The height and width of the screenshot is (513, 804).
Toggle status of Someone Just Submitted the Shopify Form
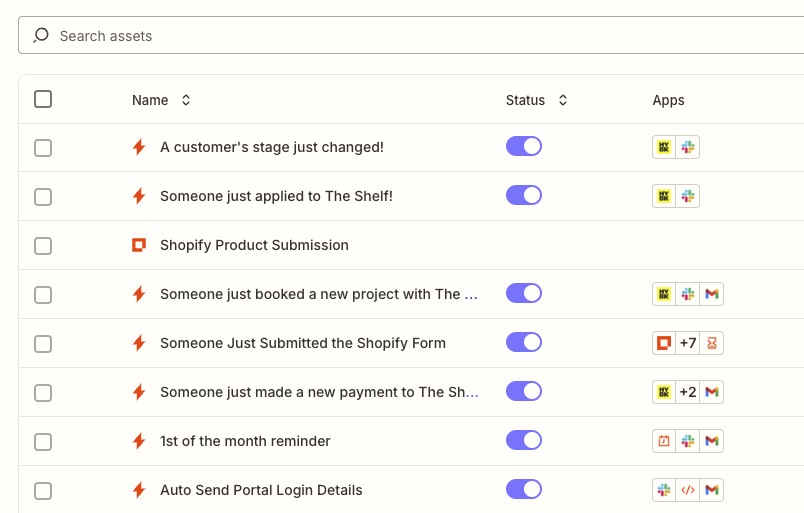click(524, 342)
